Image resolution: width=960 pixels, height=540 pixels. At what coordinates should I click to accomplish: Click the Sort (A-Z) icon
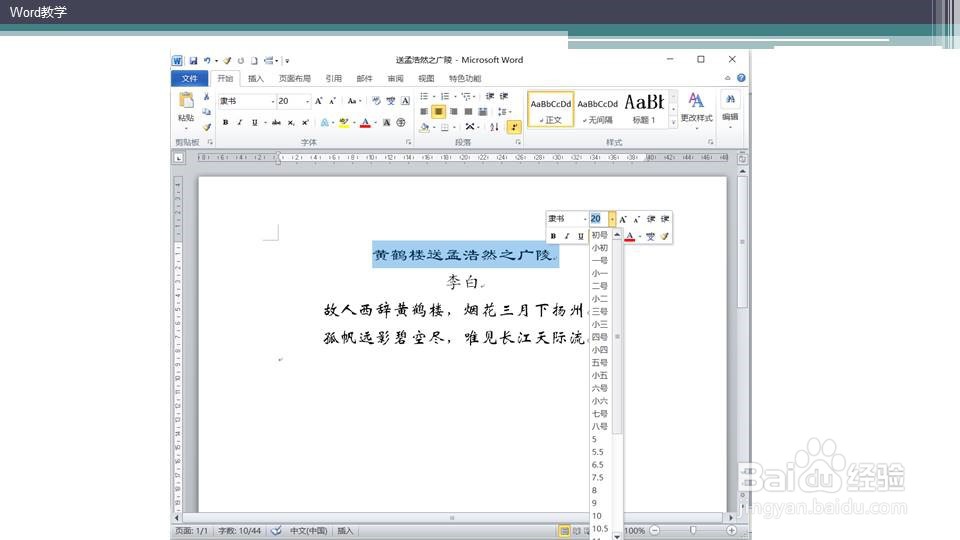click(494, 127)
